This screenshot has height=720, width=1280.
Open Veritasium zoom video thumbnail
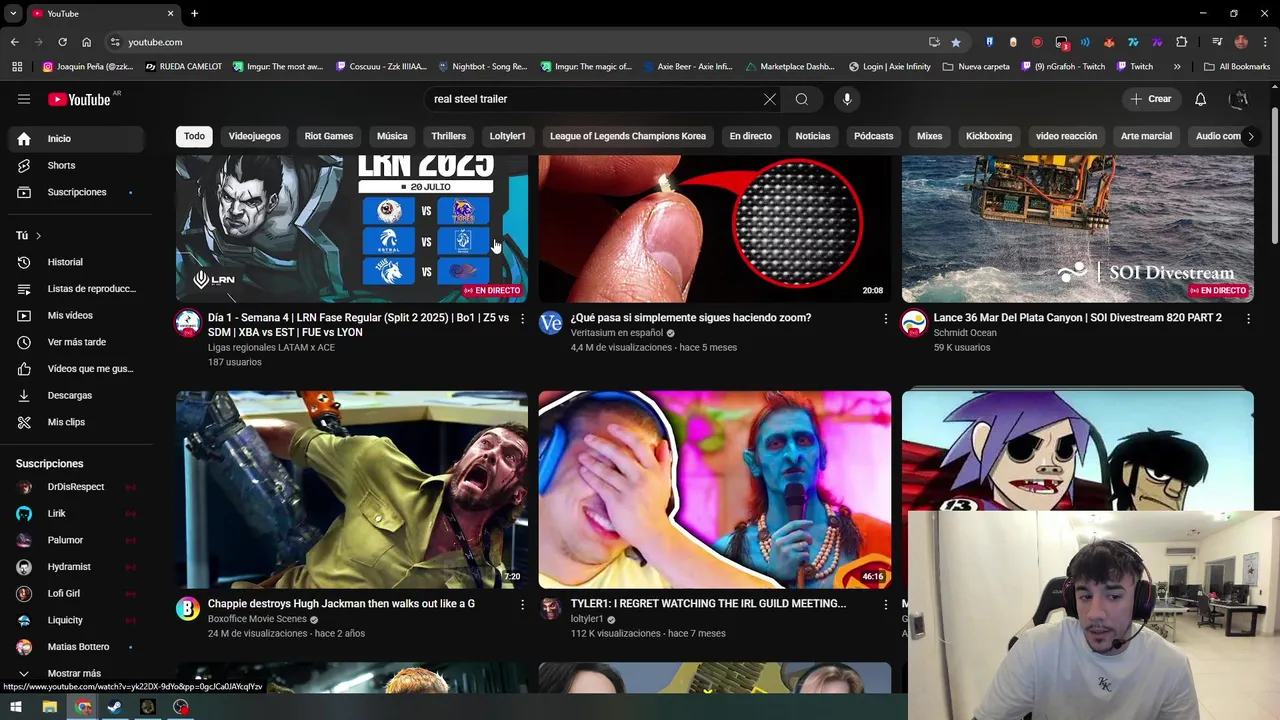coord(714,228)
